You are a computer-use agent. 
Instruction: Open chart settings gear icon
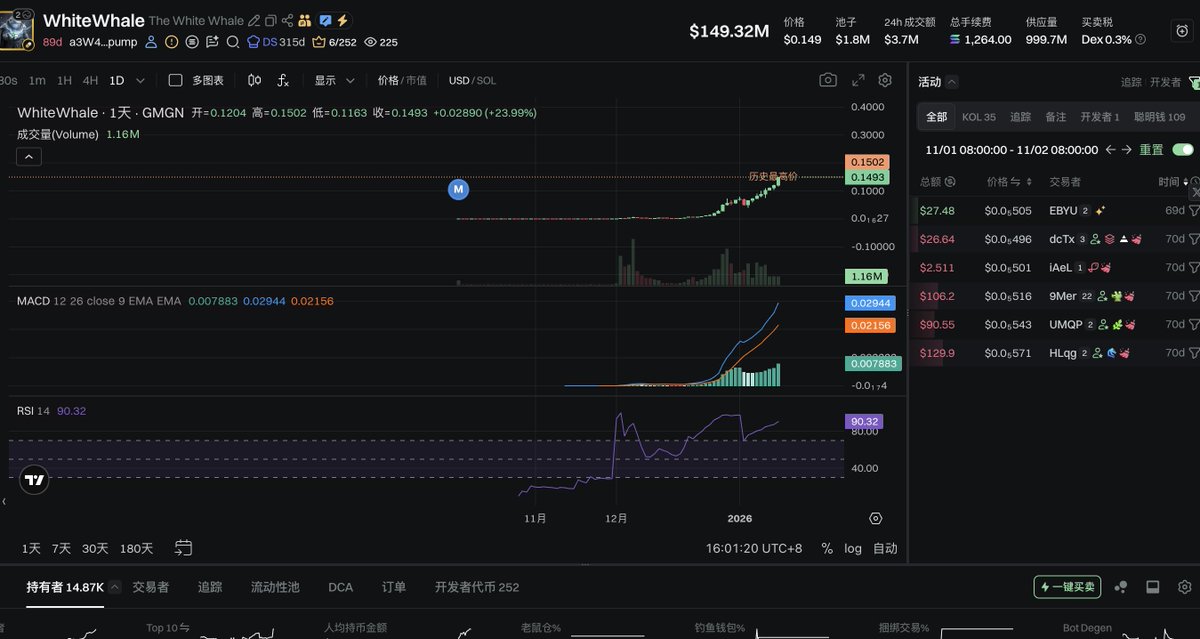tap(885, 80)
